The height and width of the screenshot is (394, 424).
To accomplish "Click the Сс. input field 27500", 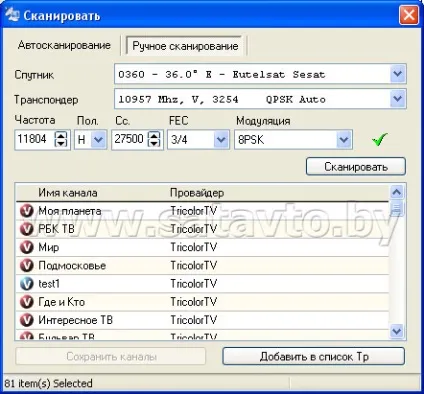I will click(130, 139).
